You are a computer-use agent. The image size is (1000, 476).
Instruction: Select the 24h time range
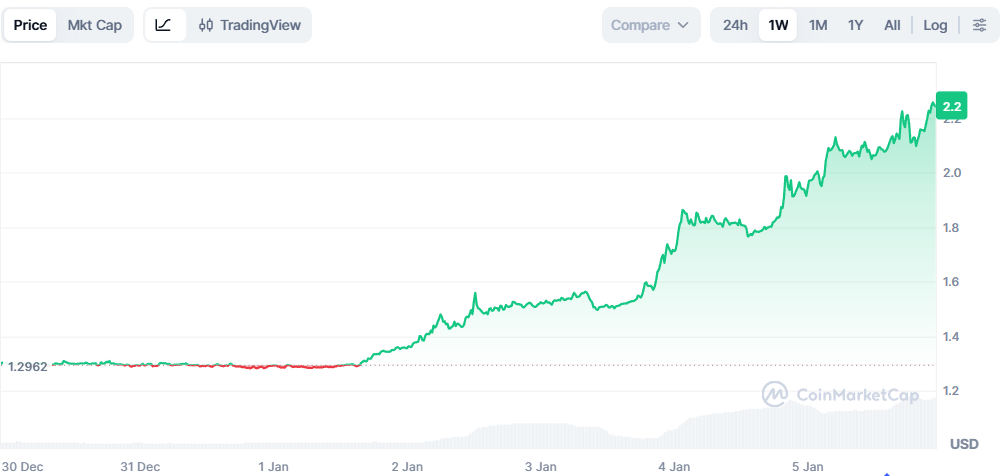pos(735,25)
